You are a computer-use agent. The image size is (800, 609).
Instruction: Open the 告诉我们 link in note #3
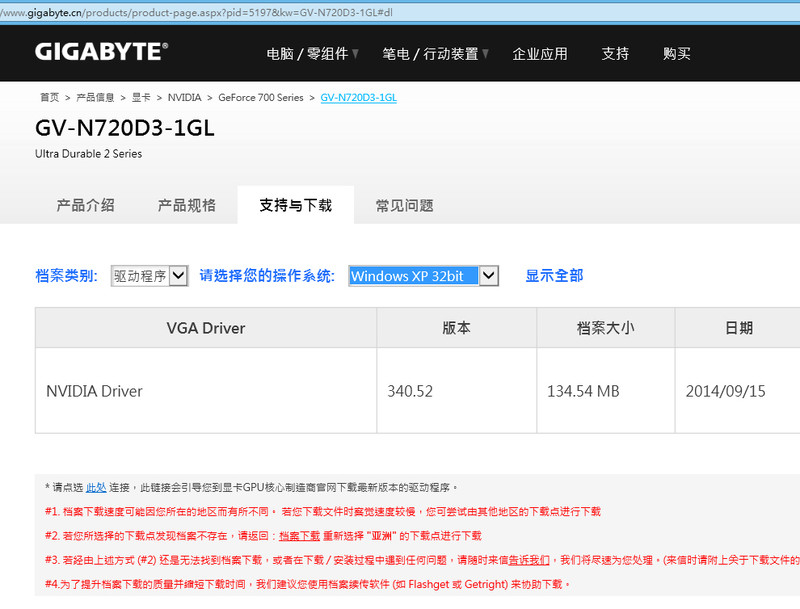(x=529, y=560)
